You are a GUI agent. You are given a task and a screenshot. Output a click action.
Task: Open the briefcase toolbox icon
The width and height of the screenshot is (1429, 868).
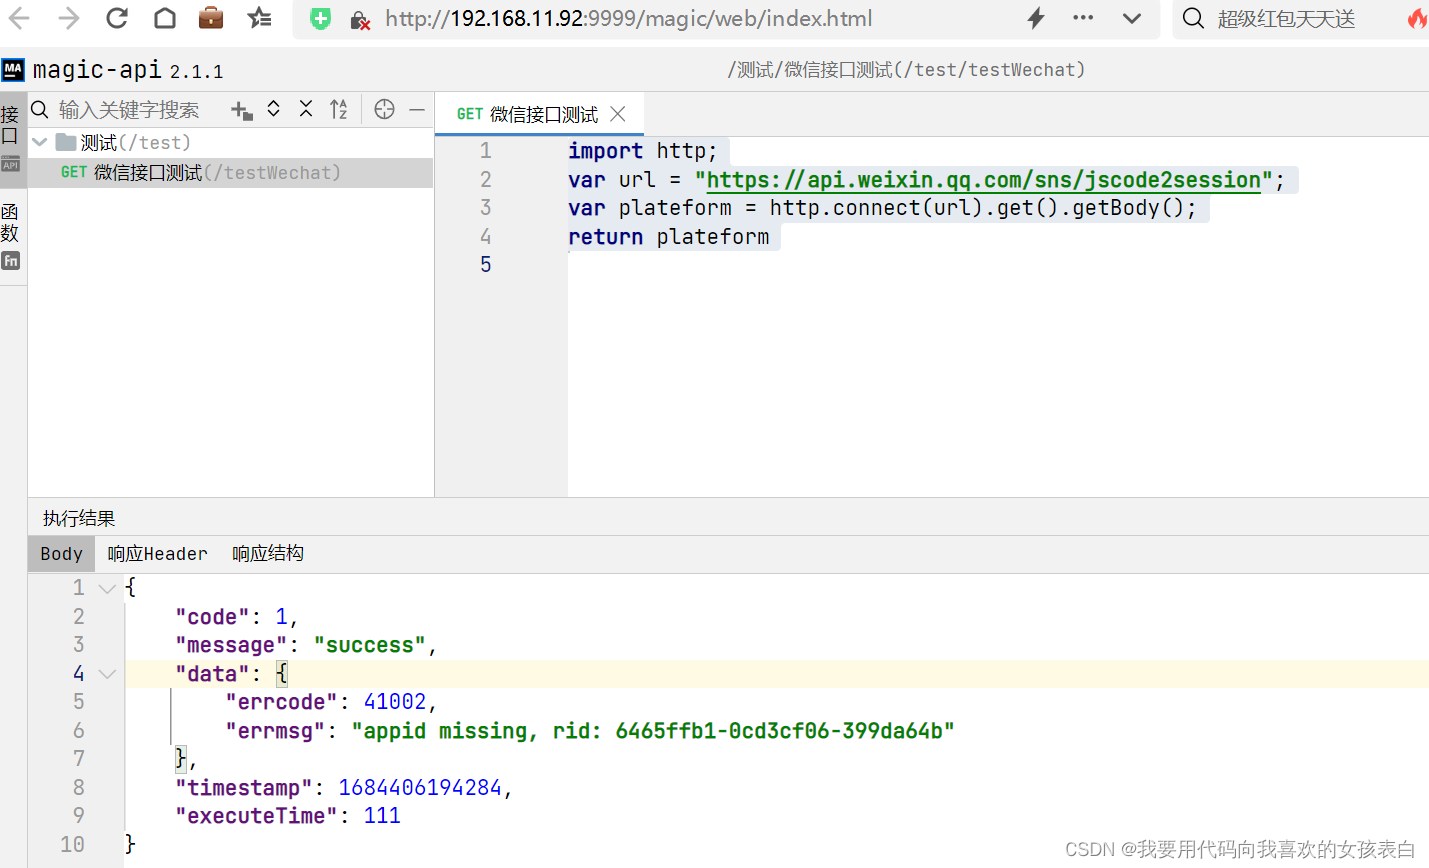coord(211,18)
